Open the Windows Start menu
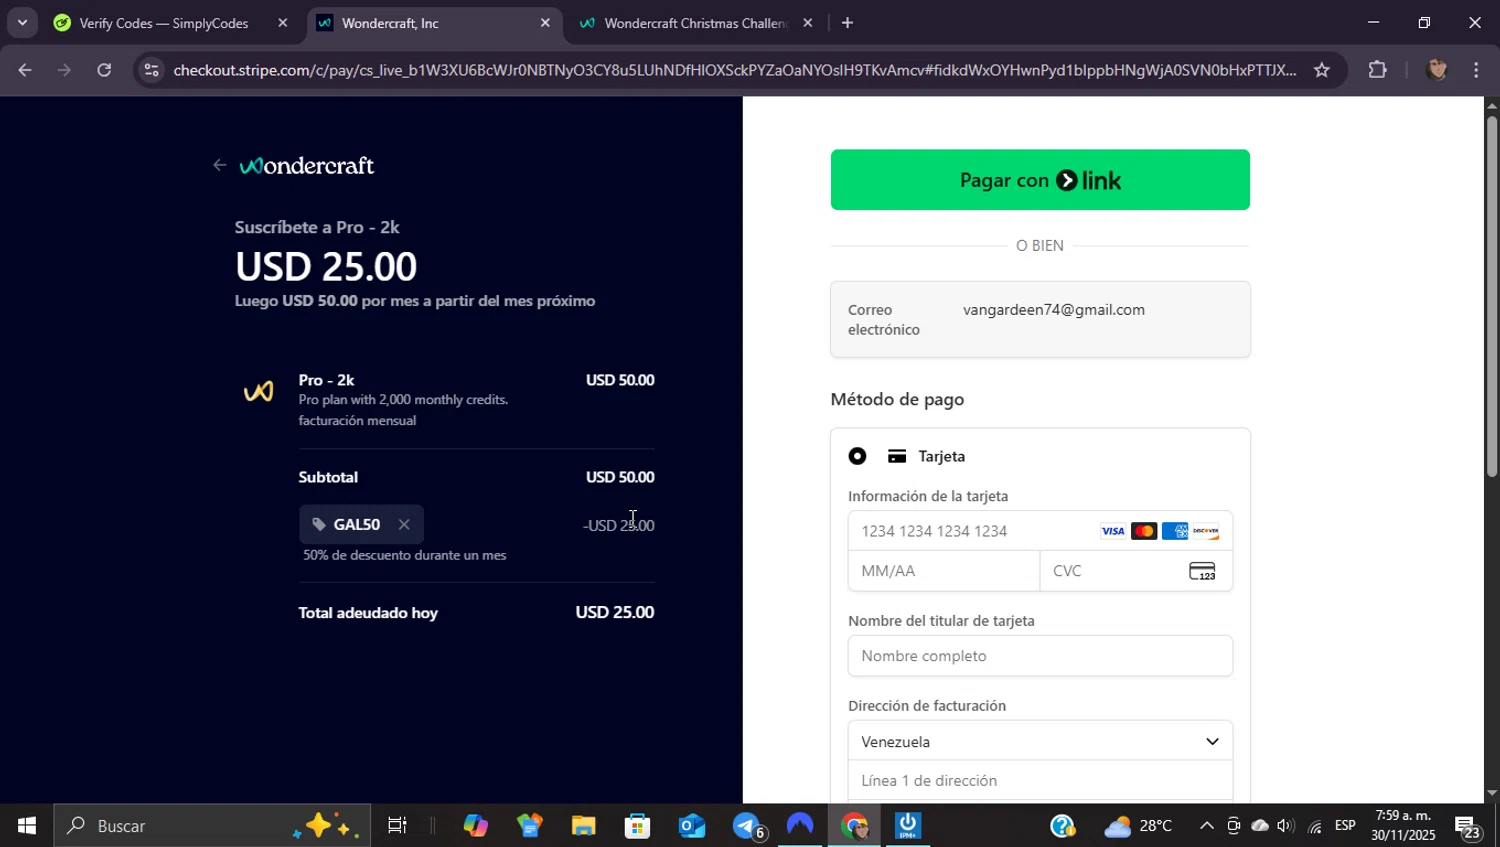The height and width of the screenshot is (847, 1500). 27,826
